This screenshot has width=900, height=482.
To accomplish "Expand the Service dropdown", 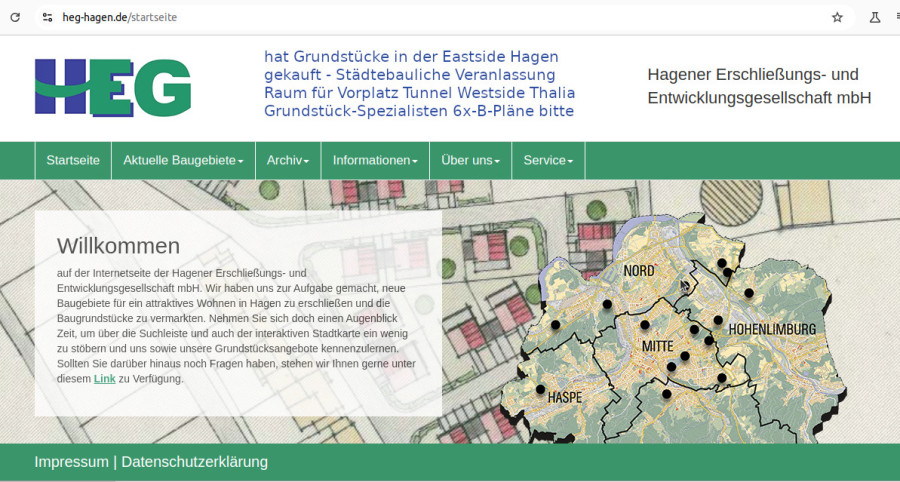I will tap(548, 160).
